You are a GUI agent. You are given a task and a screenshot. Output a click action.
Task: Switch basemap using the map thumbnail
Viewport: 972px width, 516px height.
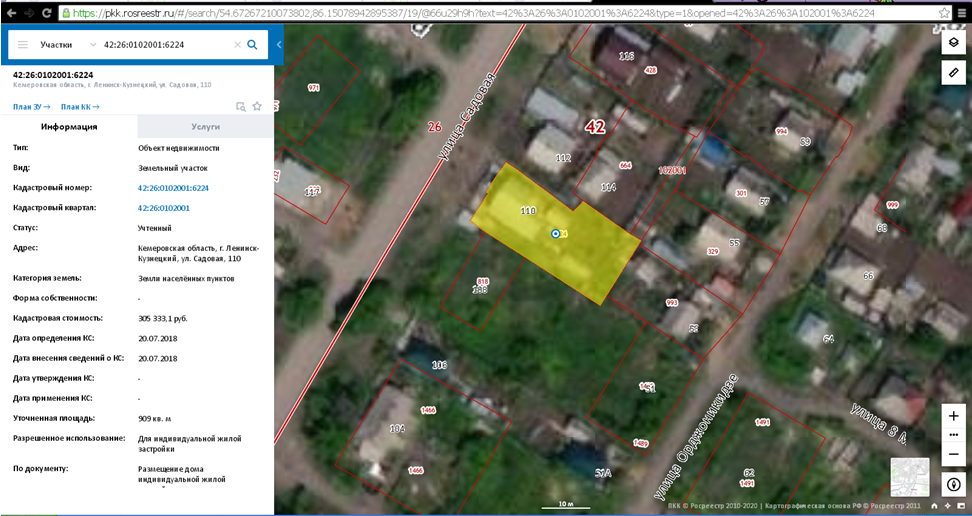coord(910,477)
